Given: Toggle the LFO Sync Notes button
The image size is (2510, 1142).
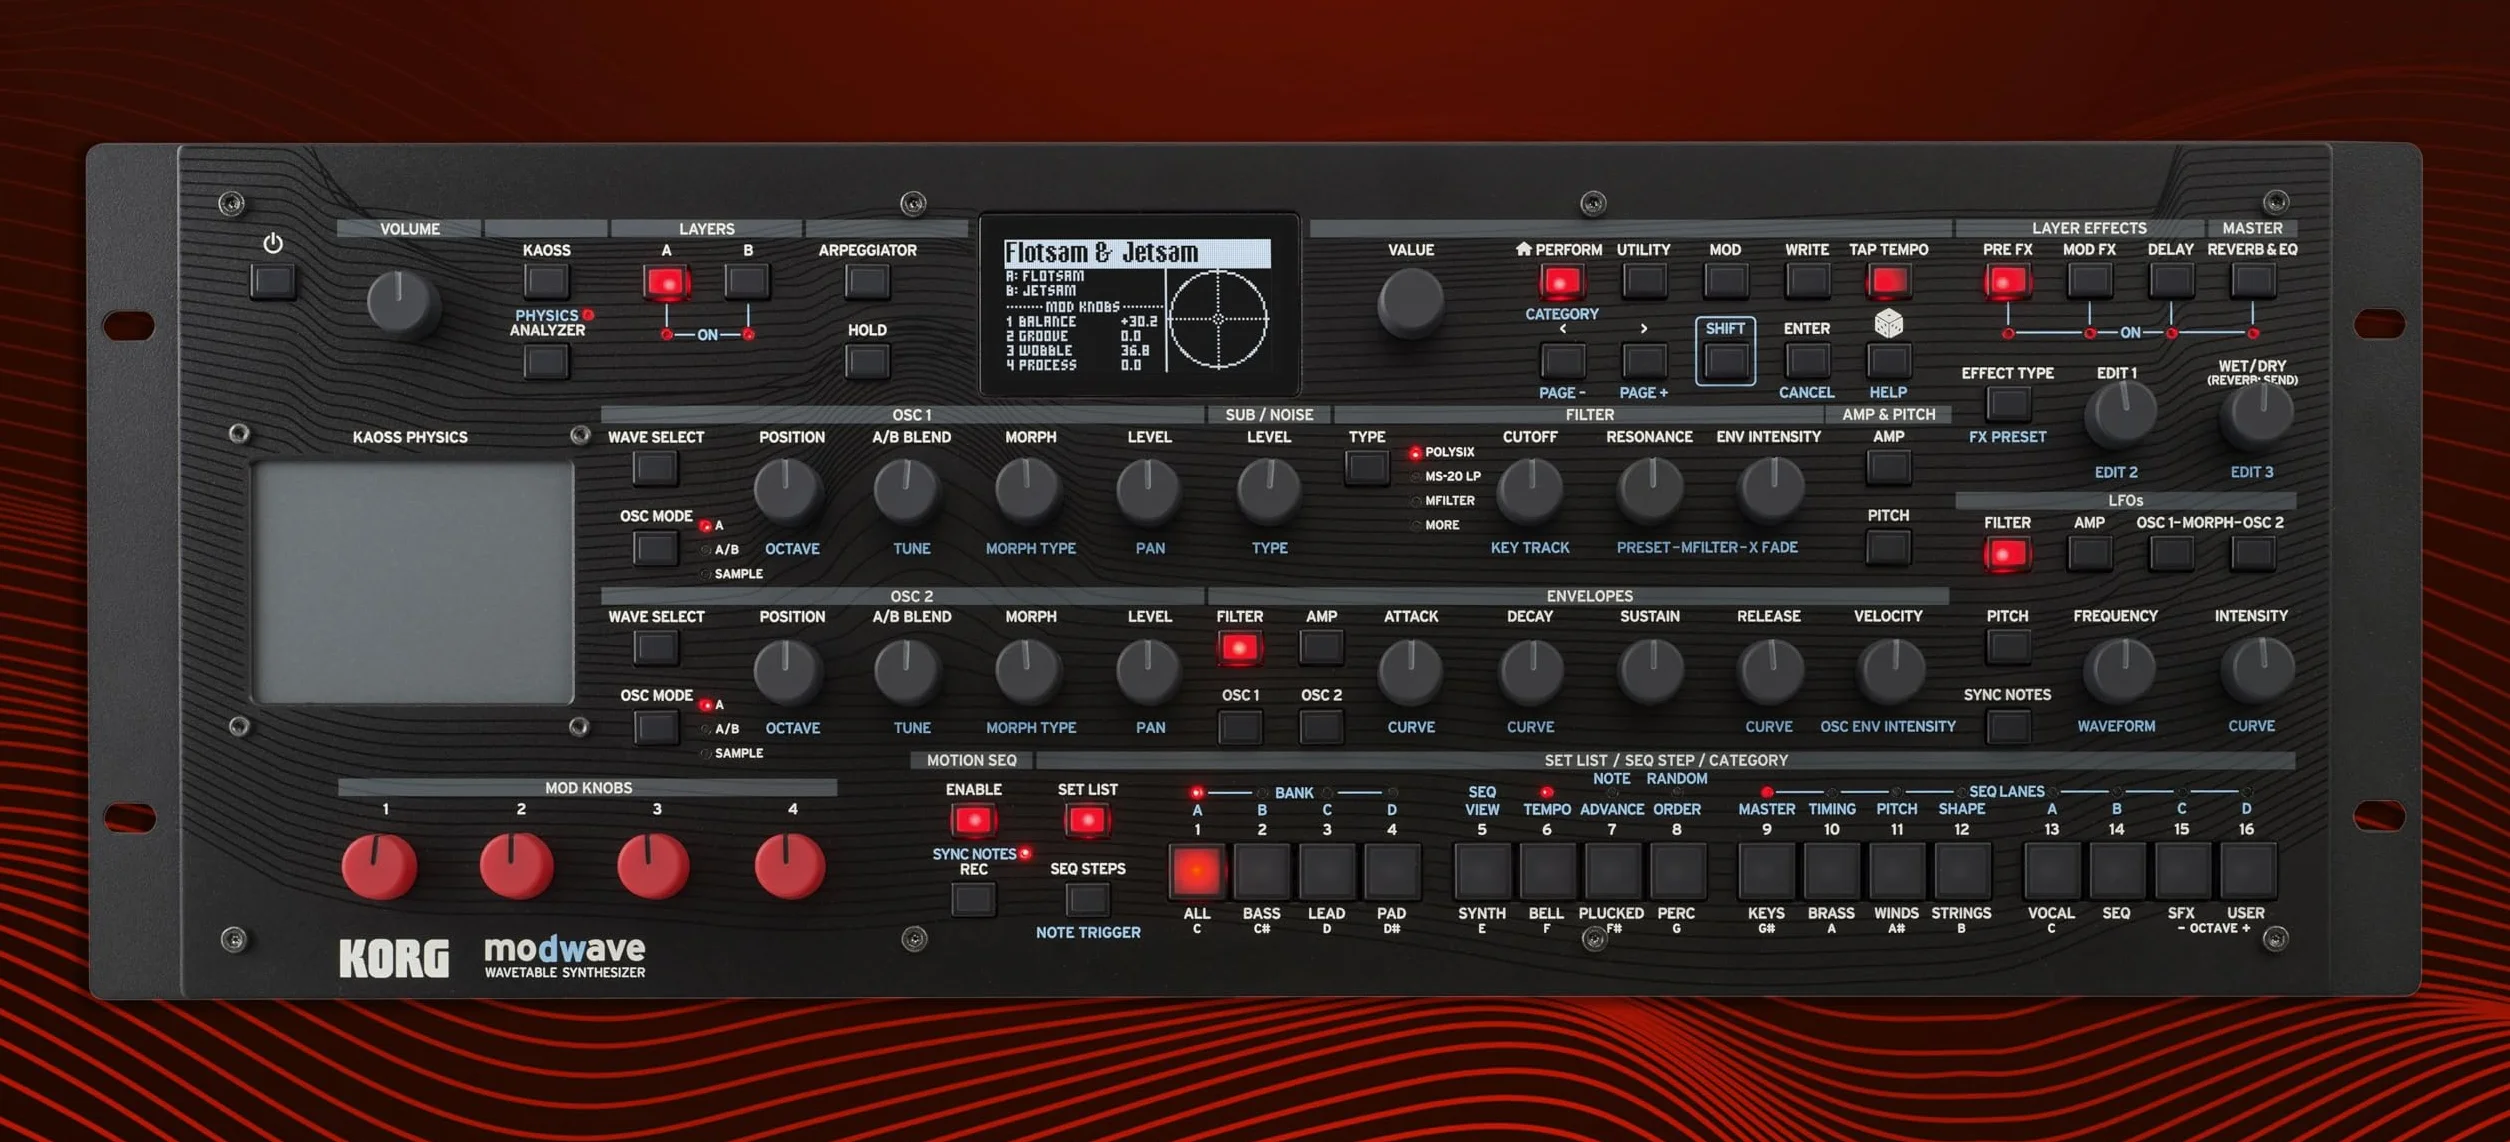Looking at the screenshot, I should tap(2007, 727).
